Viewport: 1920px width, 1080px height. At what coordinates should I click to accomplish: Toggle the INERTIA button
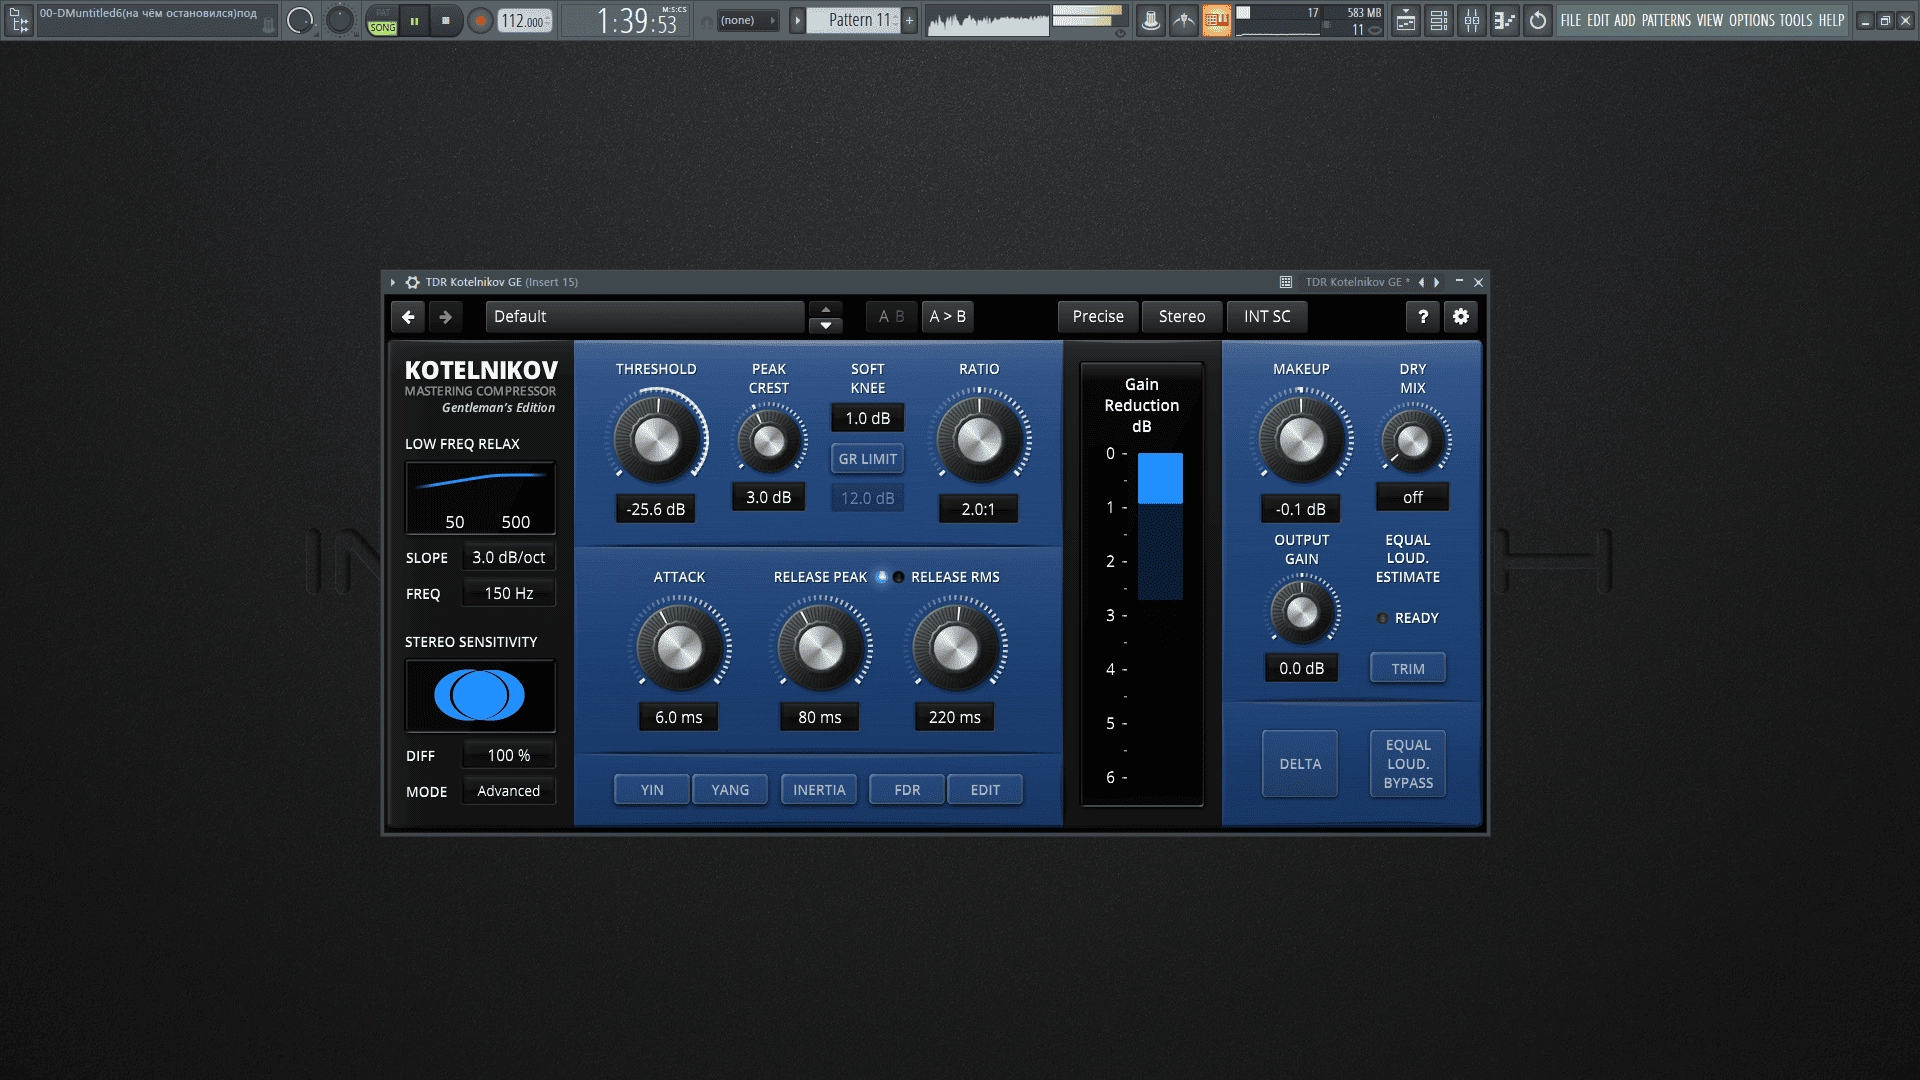click(819, 790)
